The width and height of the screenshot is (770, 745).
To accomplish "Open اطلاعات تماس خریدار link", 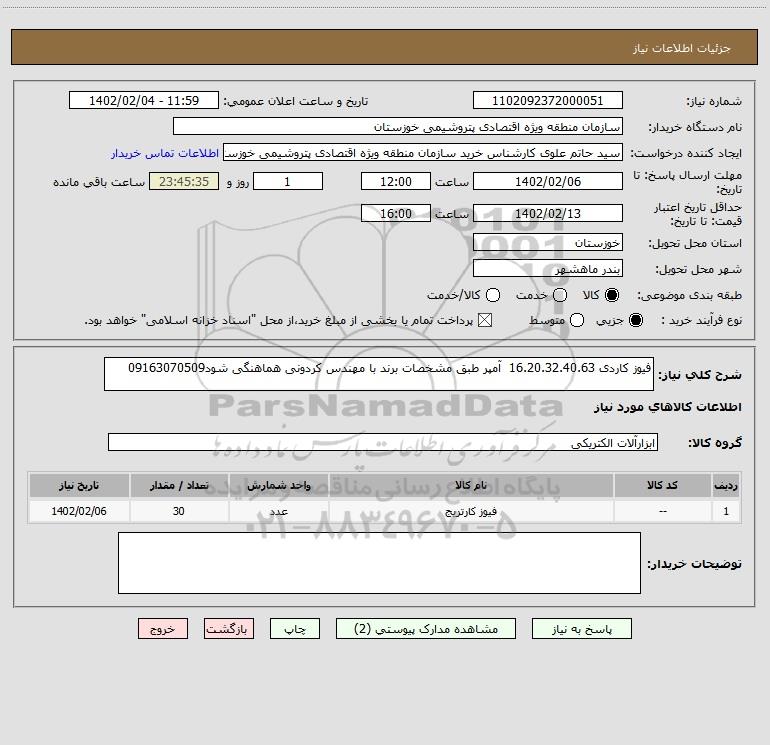I will [x=165, y=153].
